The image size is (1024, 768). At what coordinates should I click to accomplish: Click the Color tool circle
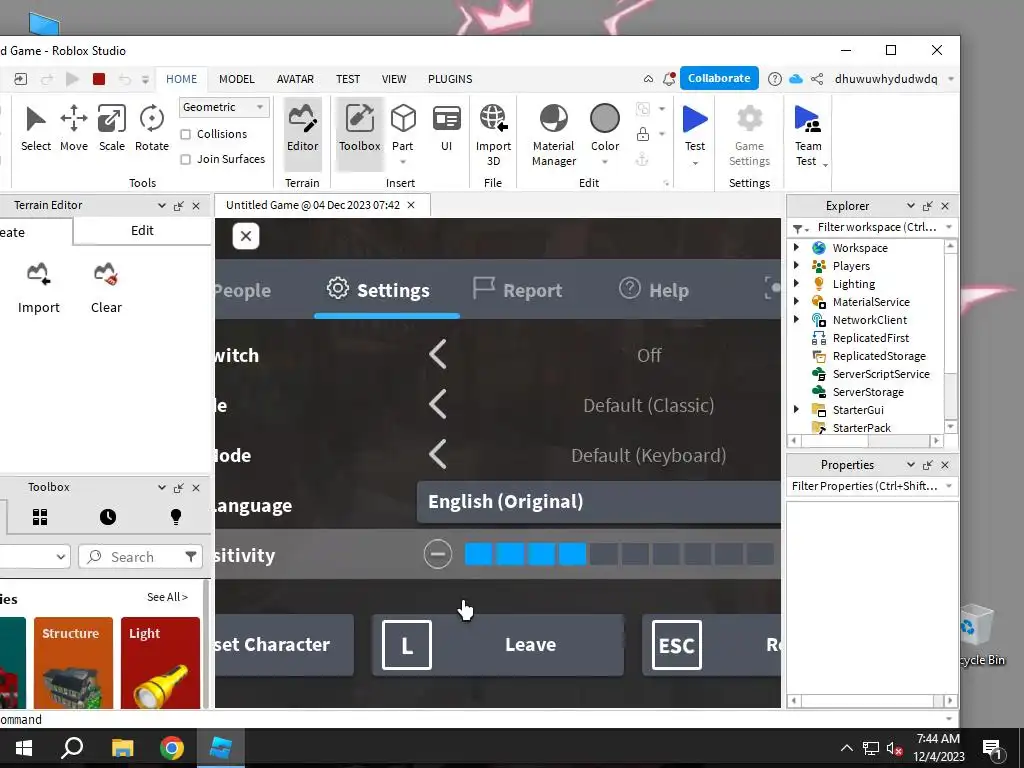click(x=605, y=120)
